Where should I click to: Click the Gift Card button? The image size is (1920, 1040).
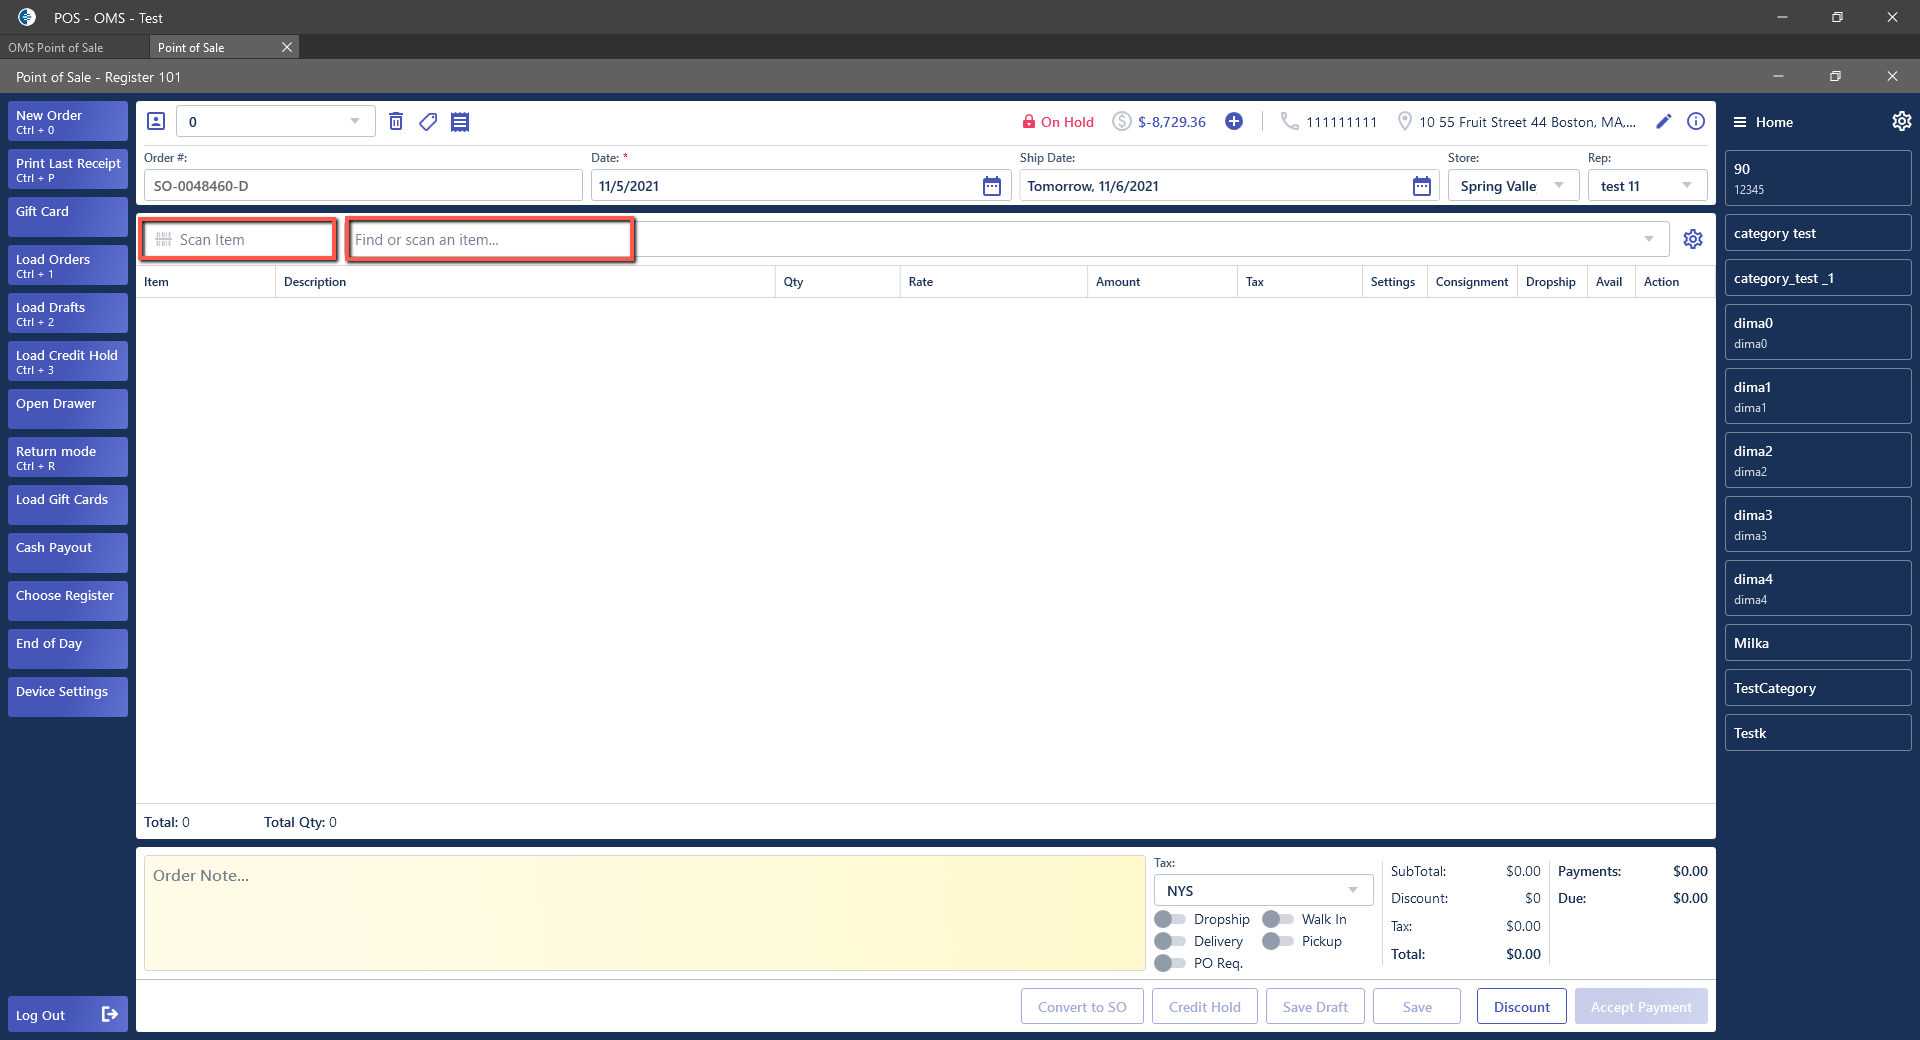coord(68,217)
